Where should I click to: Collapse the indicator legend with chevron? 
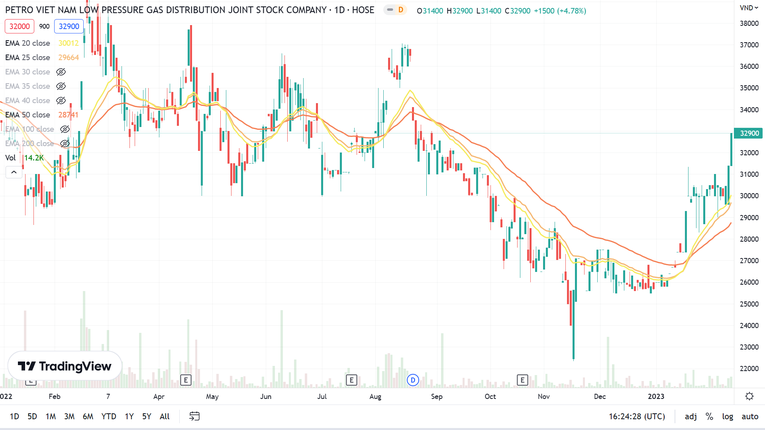(13, 172)
